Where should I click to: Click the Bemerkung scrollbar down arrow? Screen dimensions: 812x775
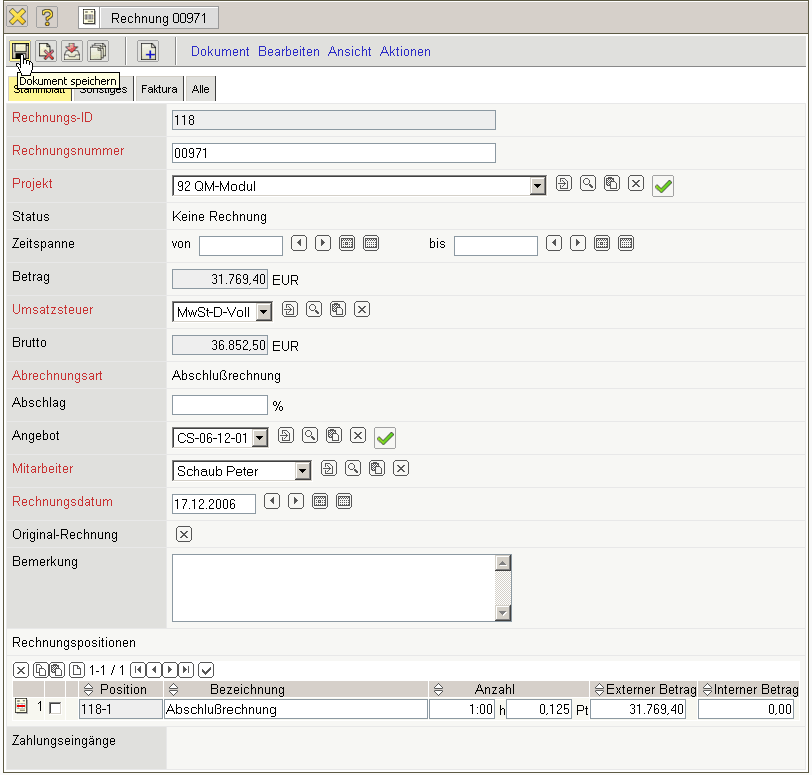point(503,613)
